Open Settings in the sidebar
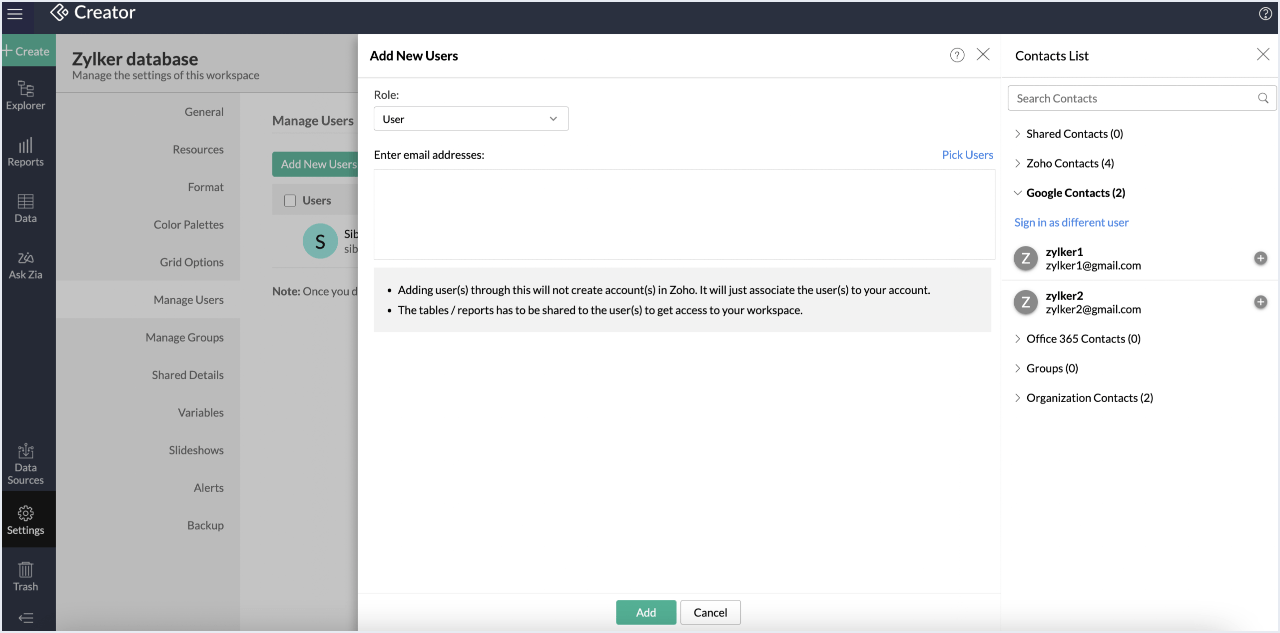 pyautogui.click(x=26, y=520)
